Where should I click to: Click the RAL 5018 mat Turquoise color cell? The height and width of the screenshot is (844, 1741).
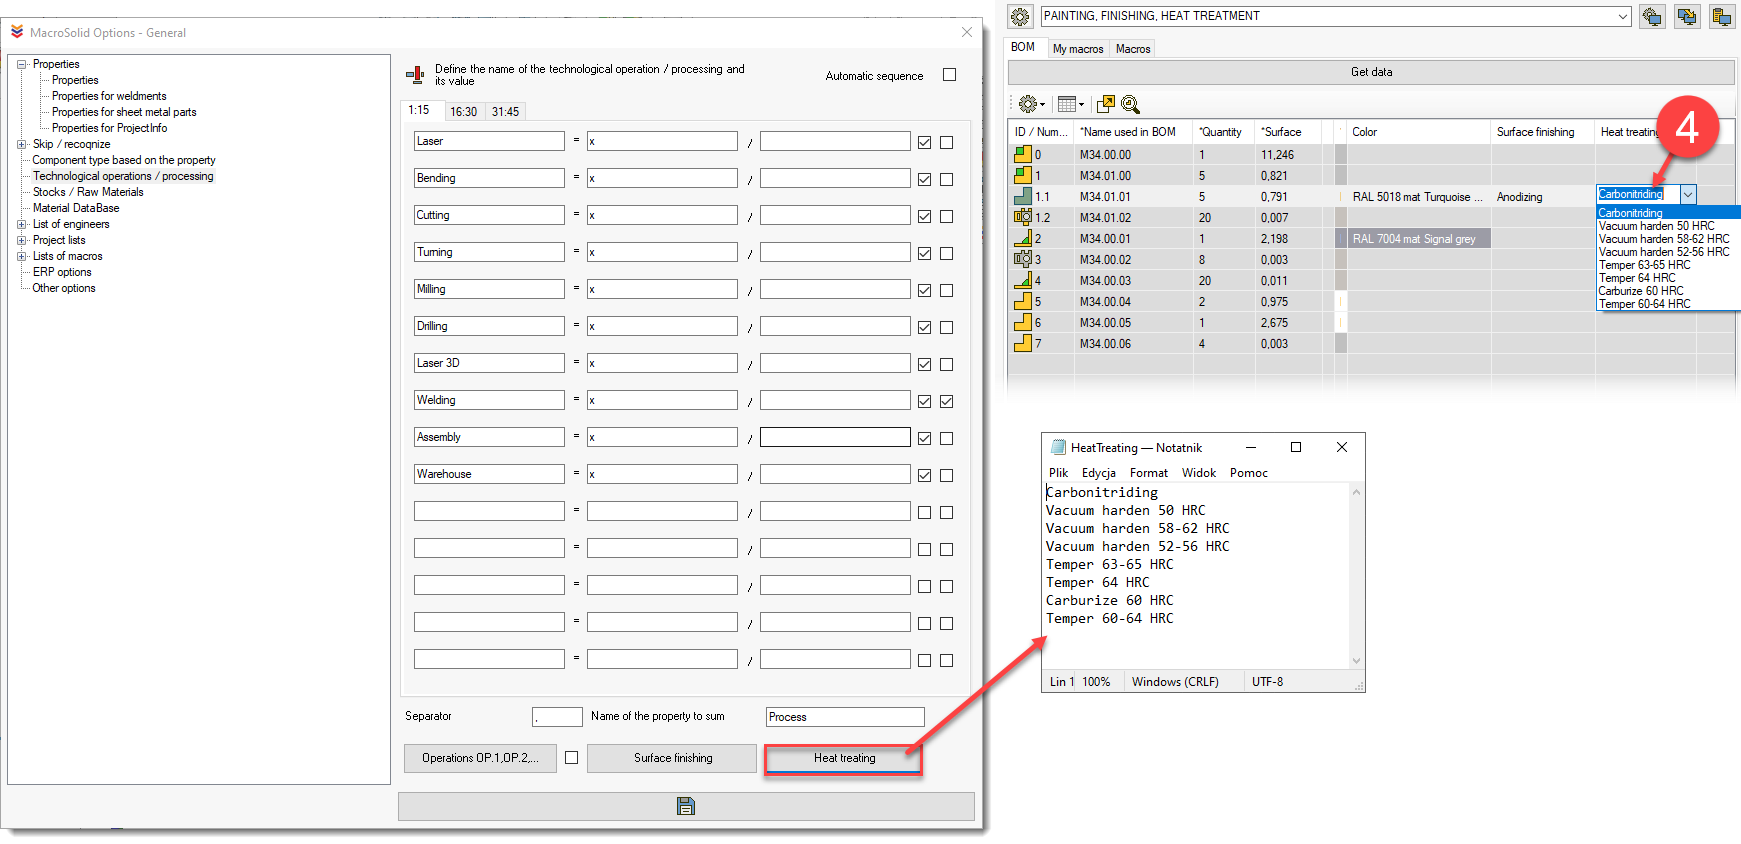tap(1418, 197)
